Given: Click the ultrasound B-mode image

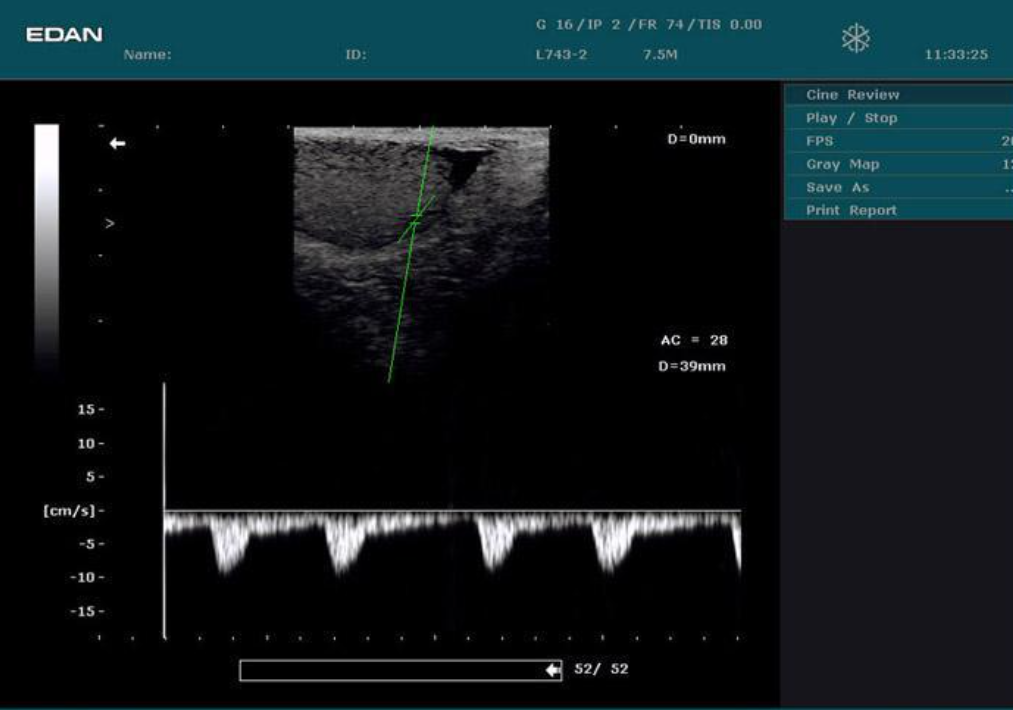Looking at the screenshot, I should [x=421, y=252].
